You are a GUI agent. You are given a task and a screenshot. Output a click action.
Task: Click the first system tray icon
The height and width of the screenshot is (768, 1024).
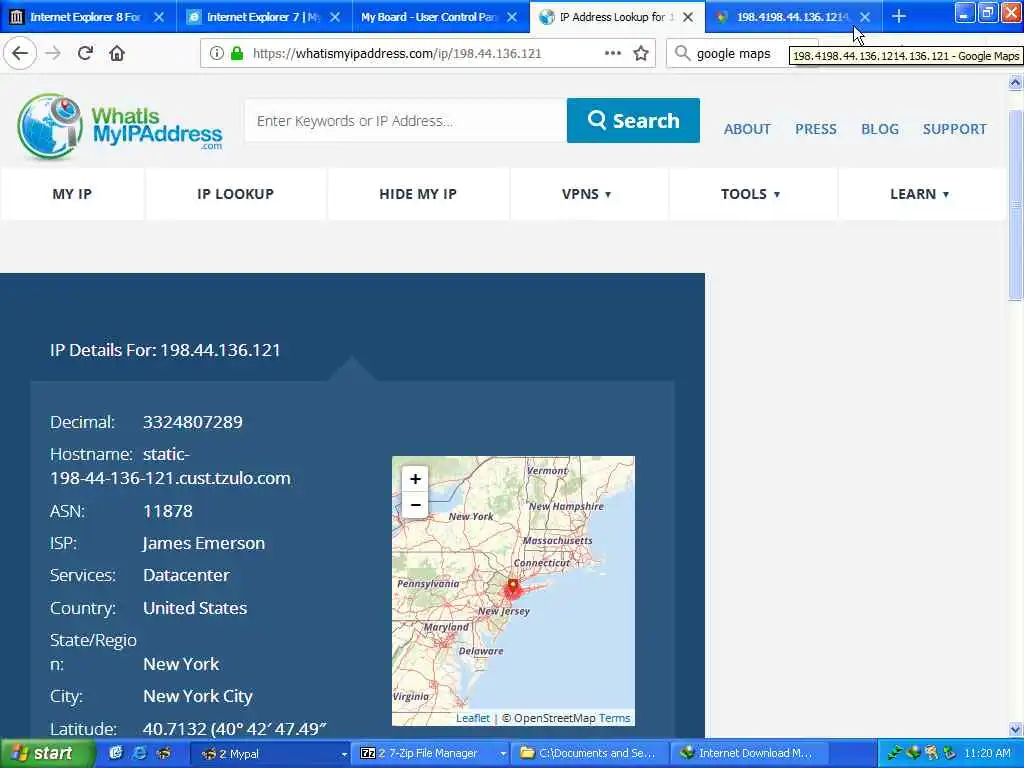click(895, 753)
